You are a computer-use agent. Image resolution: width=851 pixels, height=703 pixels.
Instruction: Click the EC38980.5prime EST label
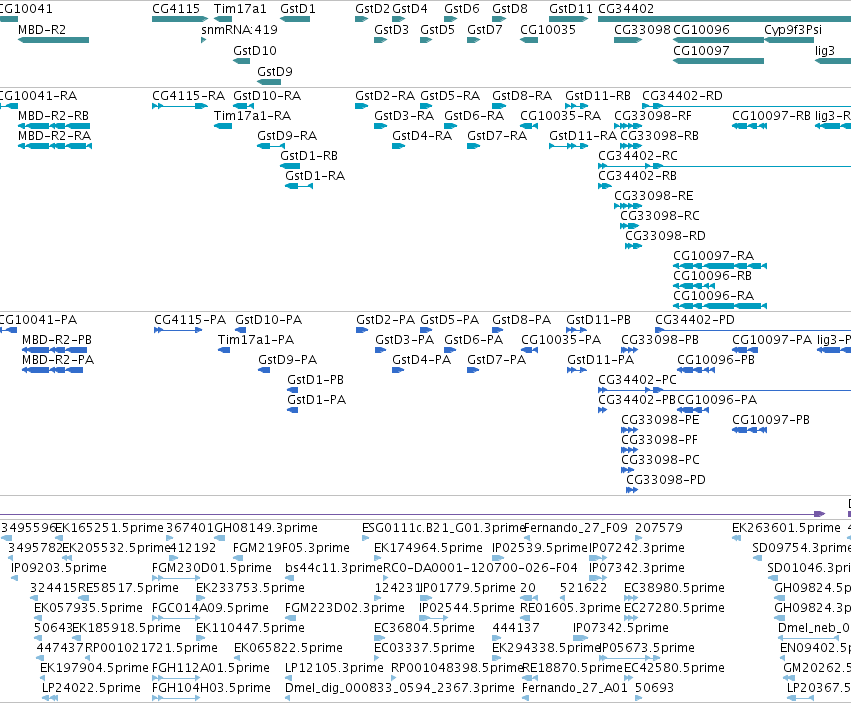click(674, 588)
